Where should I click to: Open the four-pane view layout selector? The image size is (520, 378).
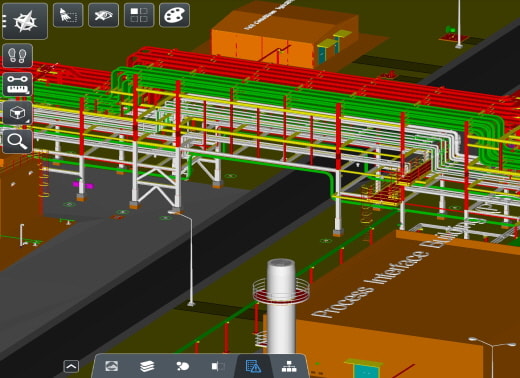click(x=139, y=15)
